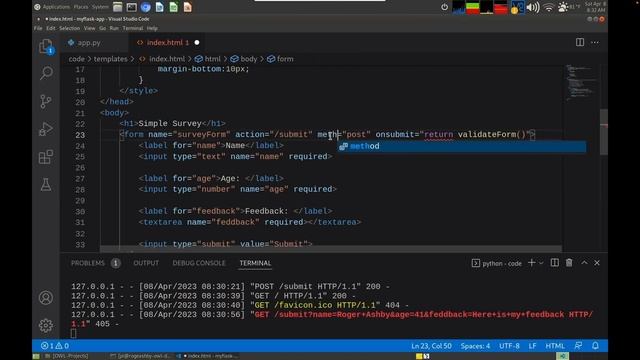
Task: Change line ending via LF status item
Action: [532, 346]
